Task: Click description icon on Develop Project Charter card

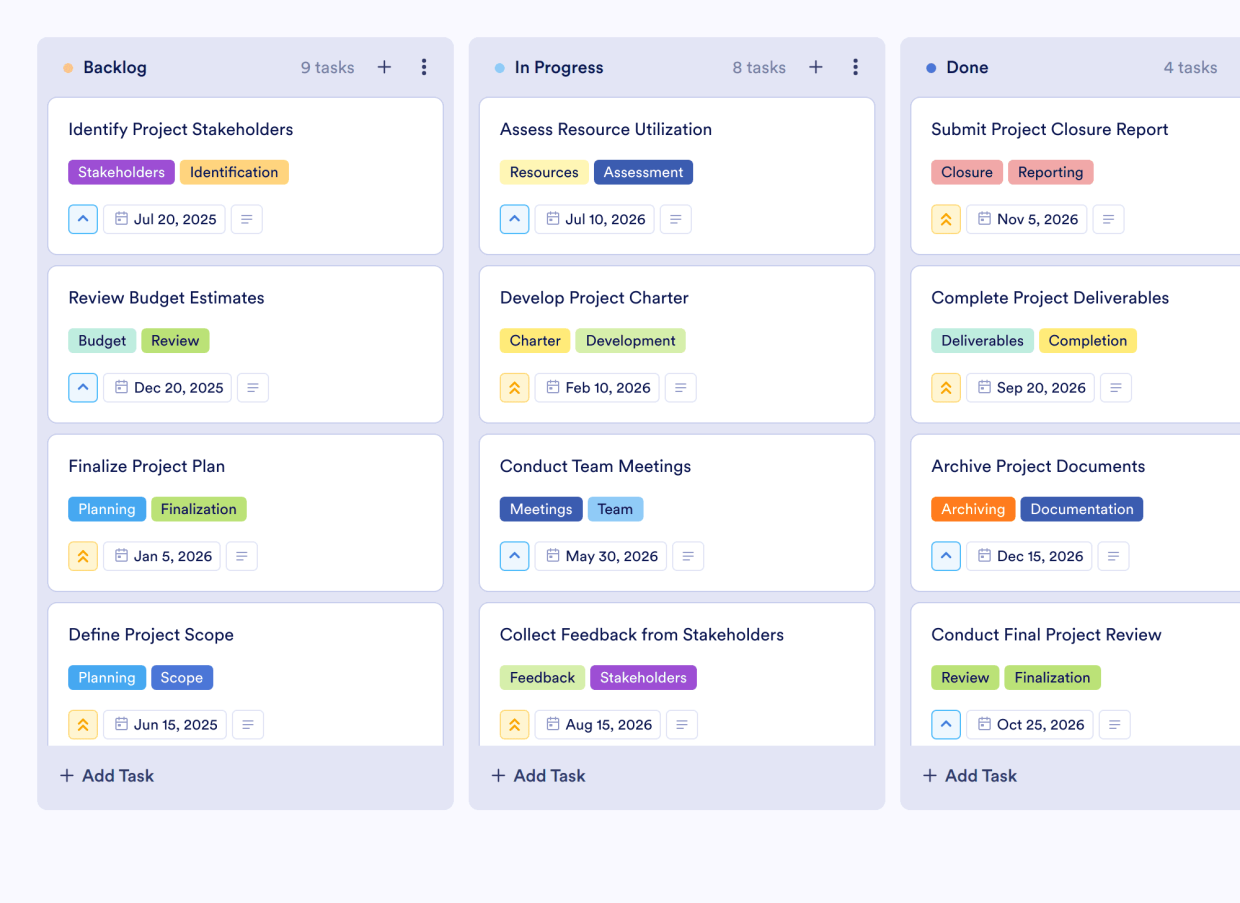Action: pyautogui.click(x=681, y=387)
